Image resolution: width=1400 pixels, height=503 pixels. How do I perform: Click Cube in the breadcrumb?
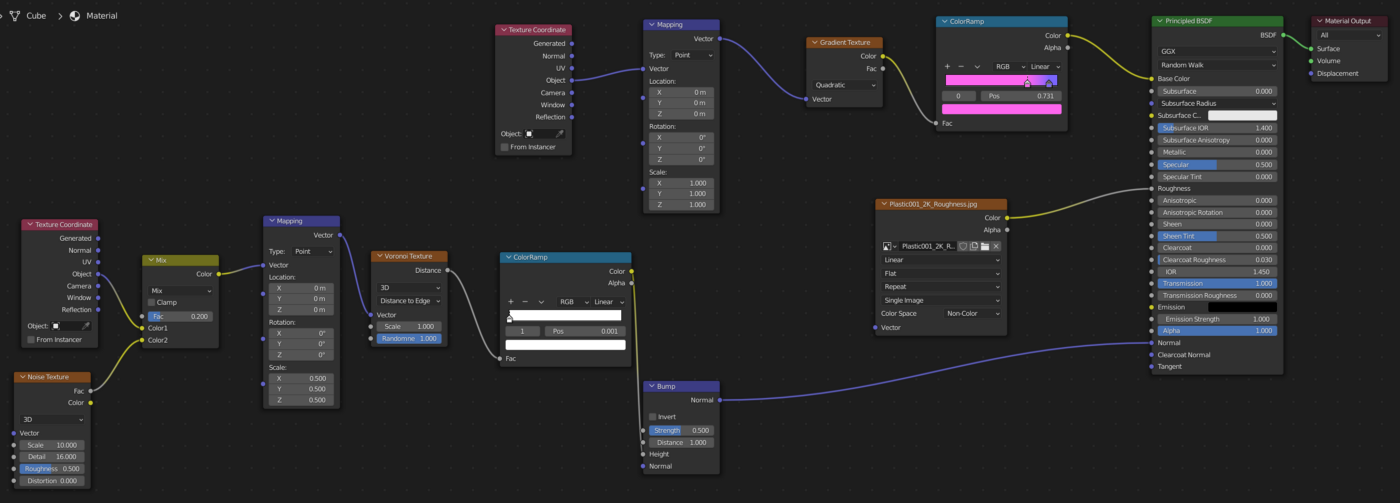pos(36,16)
